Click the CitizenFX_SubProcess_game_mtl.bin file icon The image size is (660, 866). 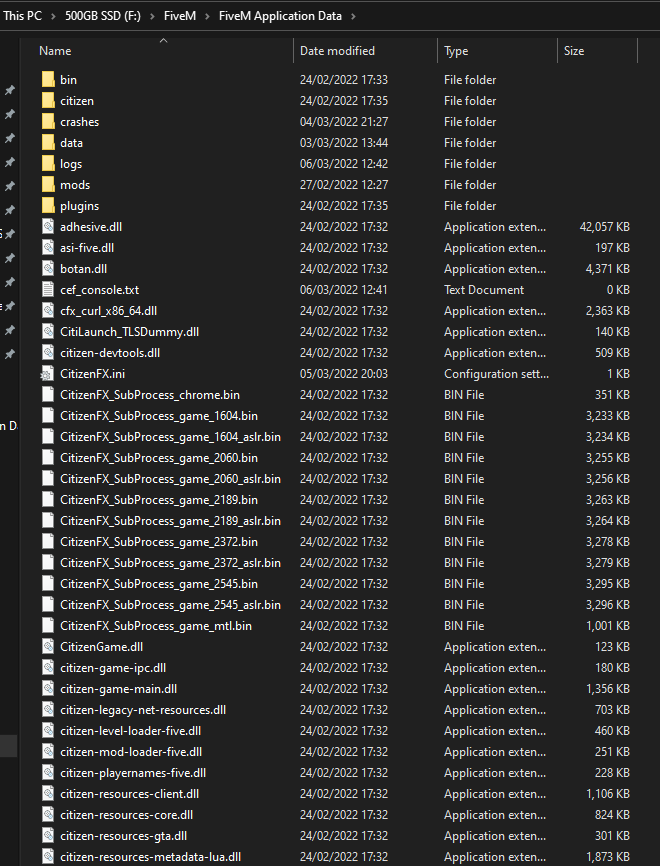(x=48, y=625)
